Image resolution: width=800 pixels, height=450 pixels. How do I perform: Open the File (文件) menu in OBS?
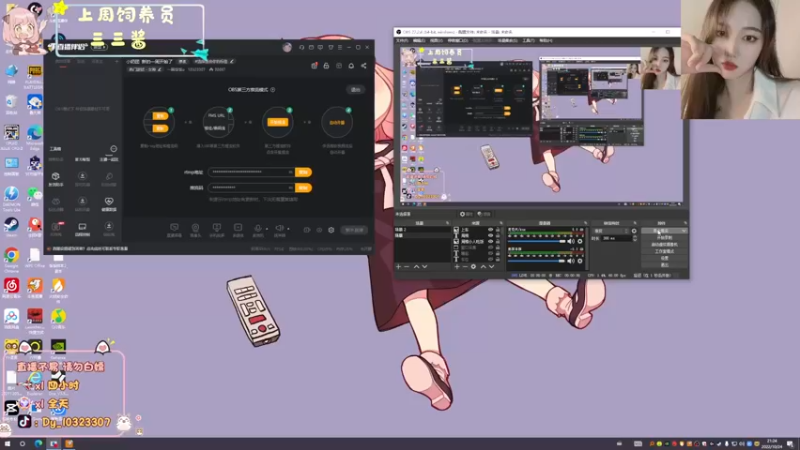[402, 40]
